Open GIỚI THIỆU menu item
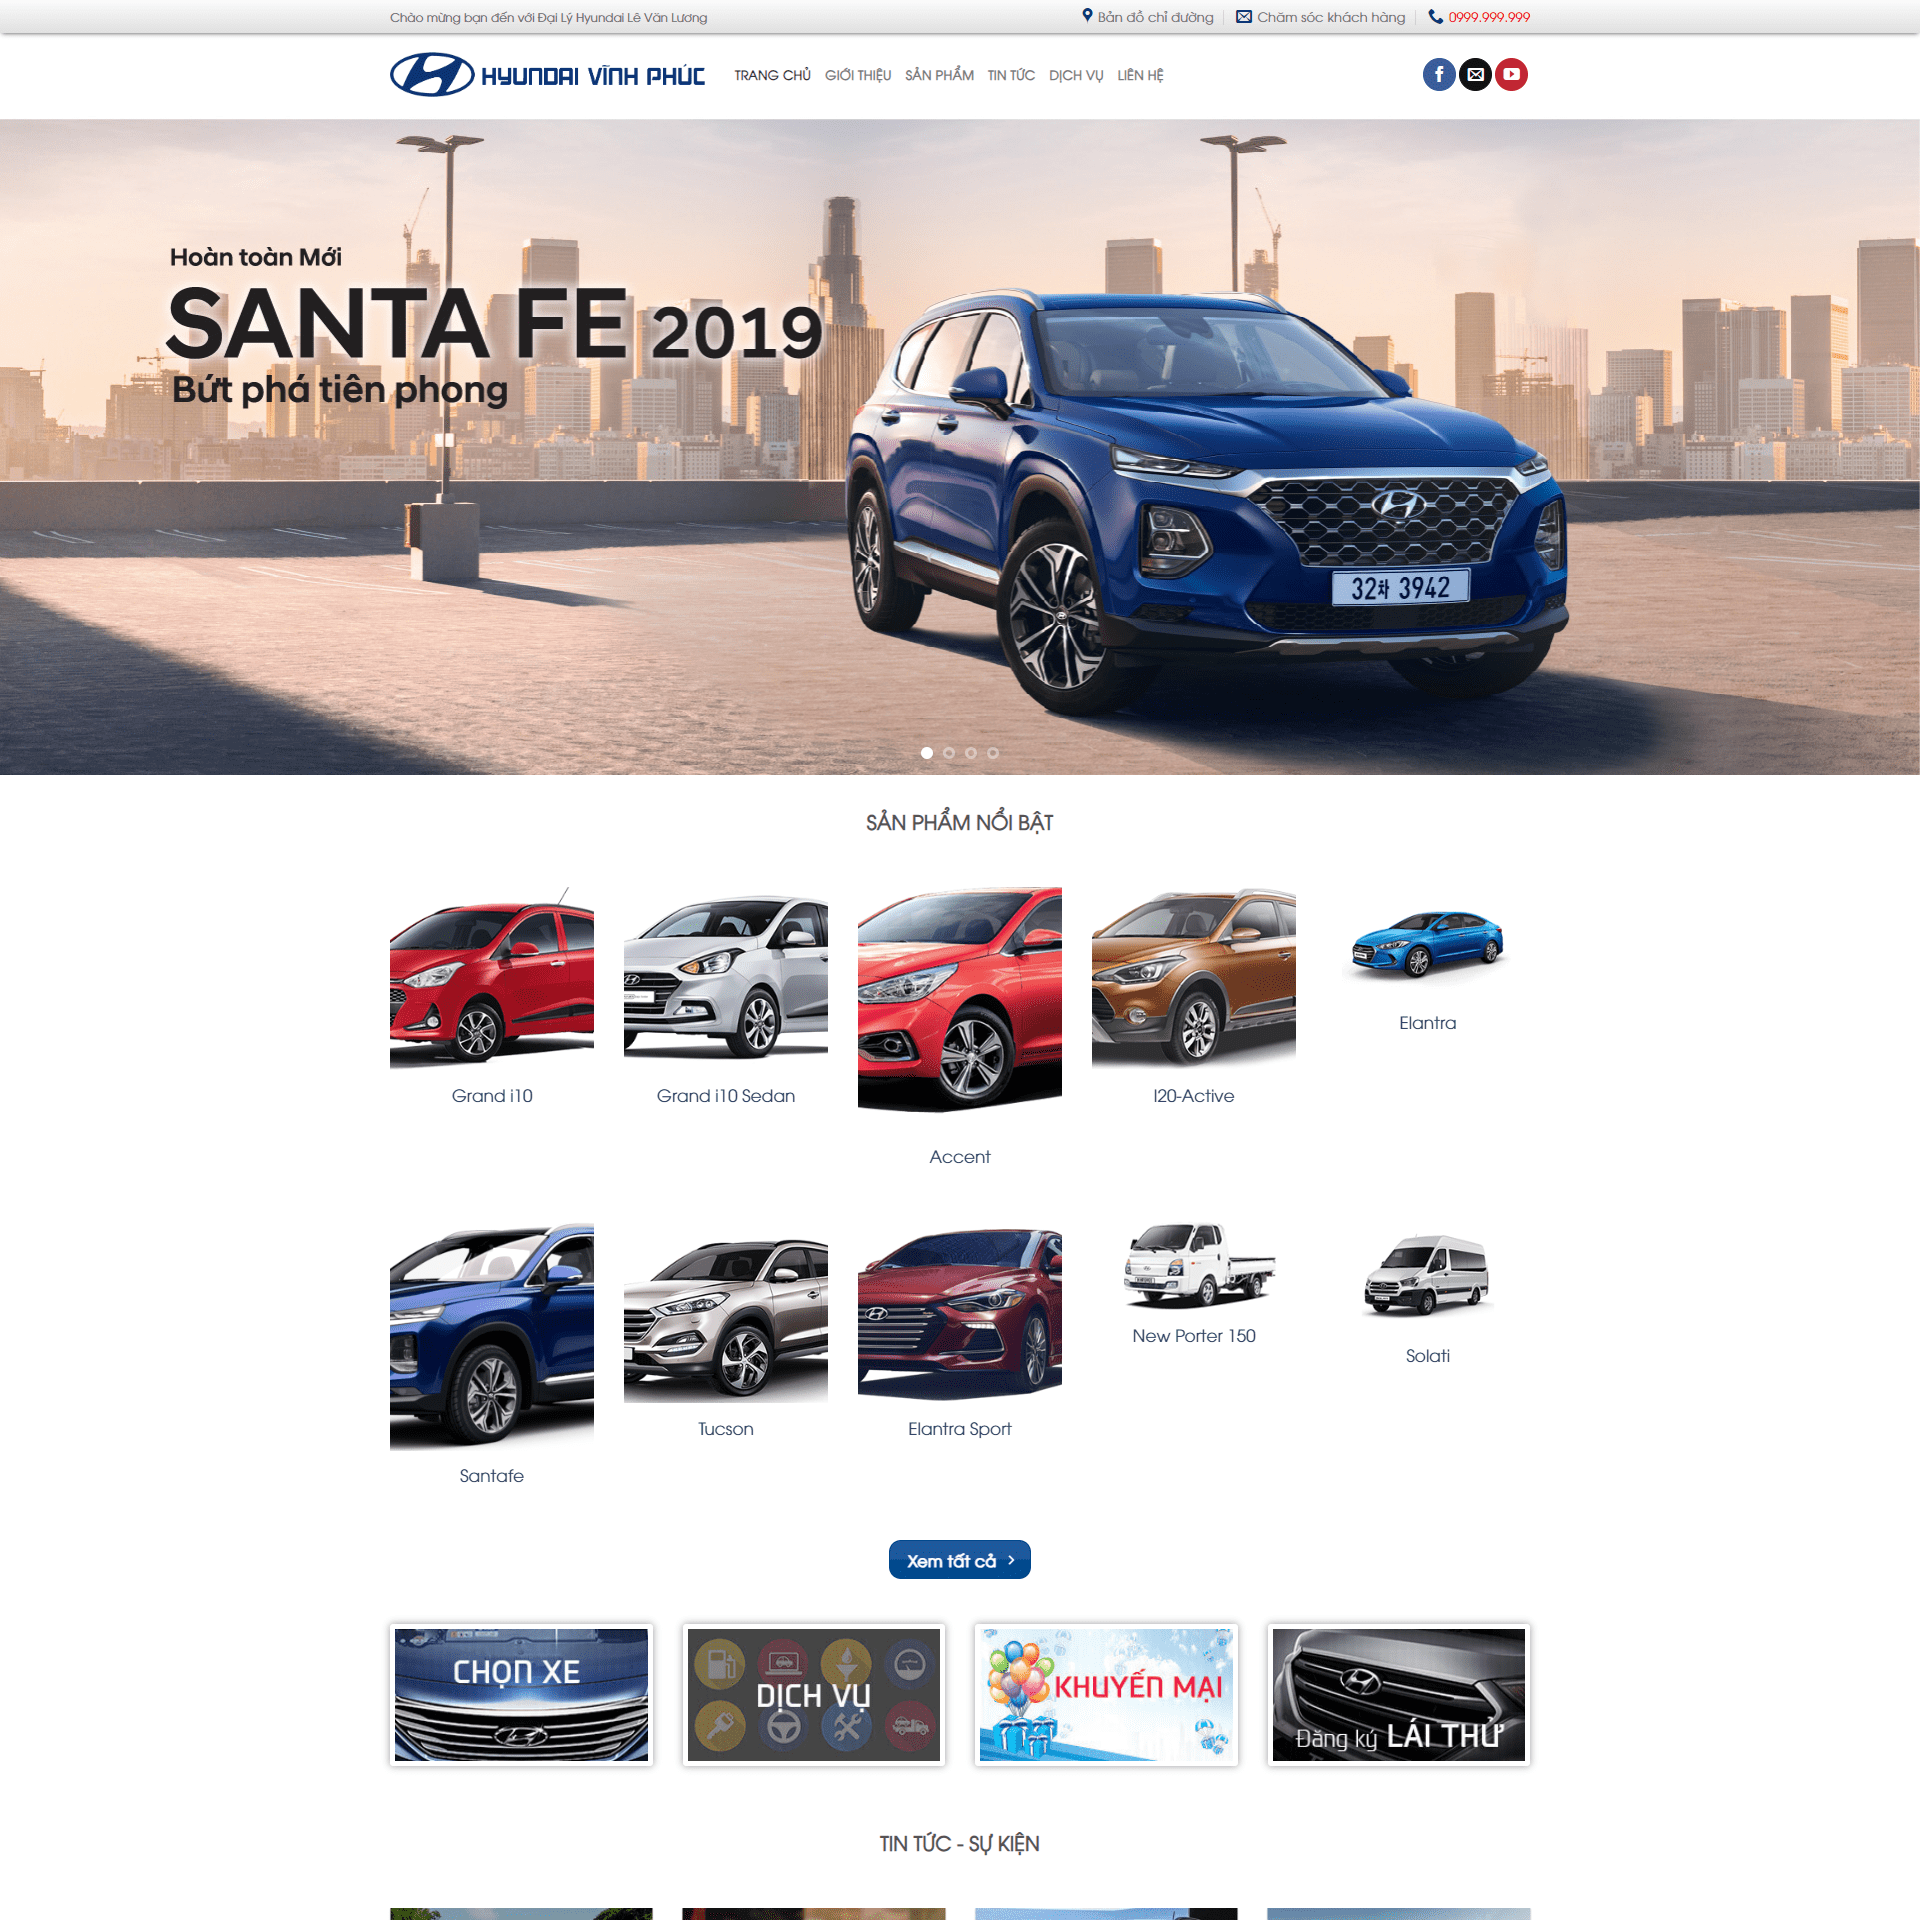Viewport: 1920px width, 1920px height. 858,75
